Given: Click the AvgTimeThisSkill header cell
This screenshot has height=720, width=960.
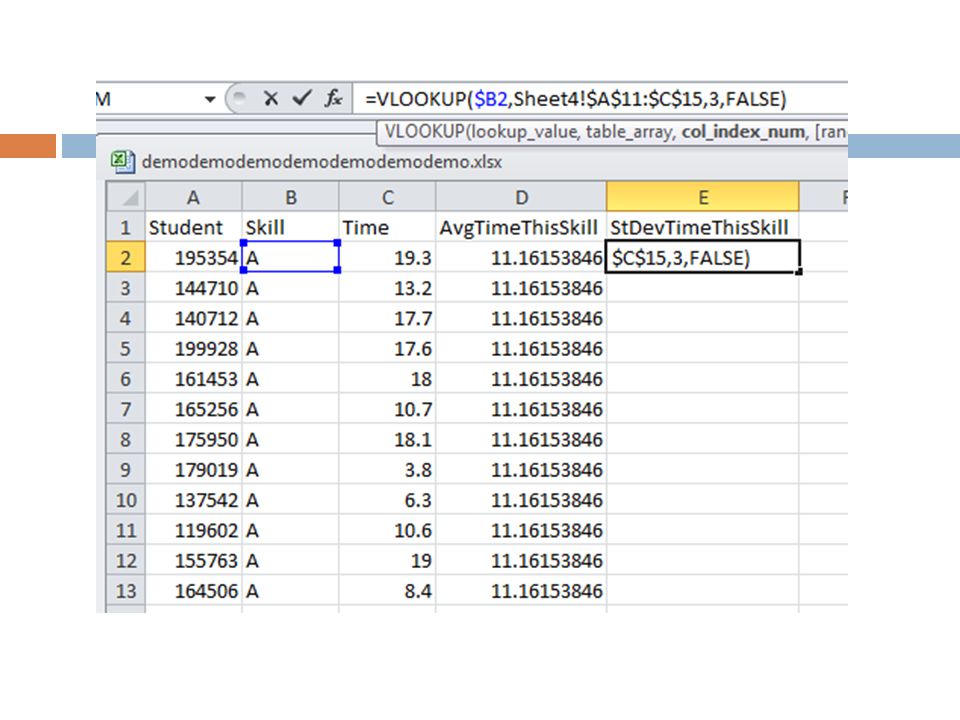Looking at the screenshot, I should point(521,227).
